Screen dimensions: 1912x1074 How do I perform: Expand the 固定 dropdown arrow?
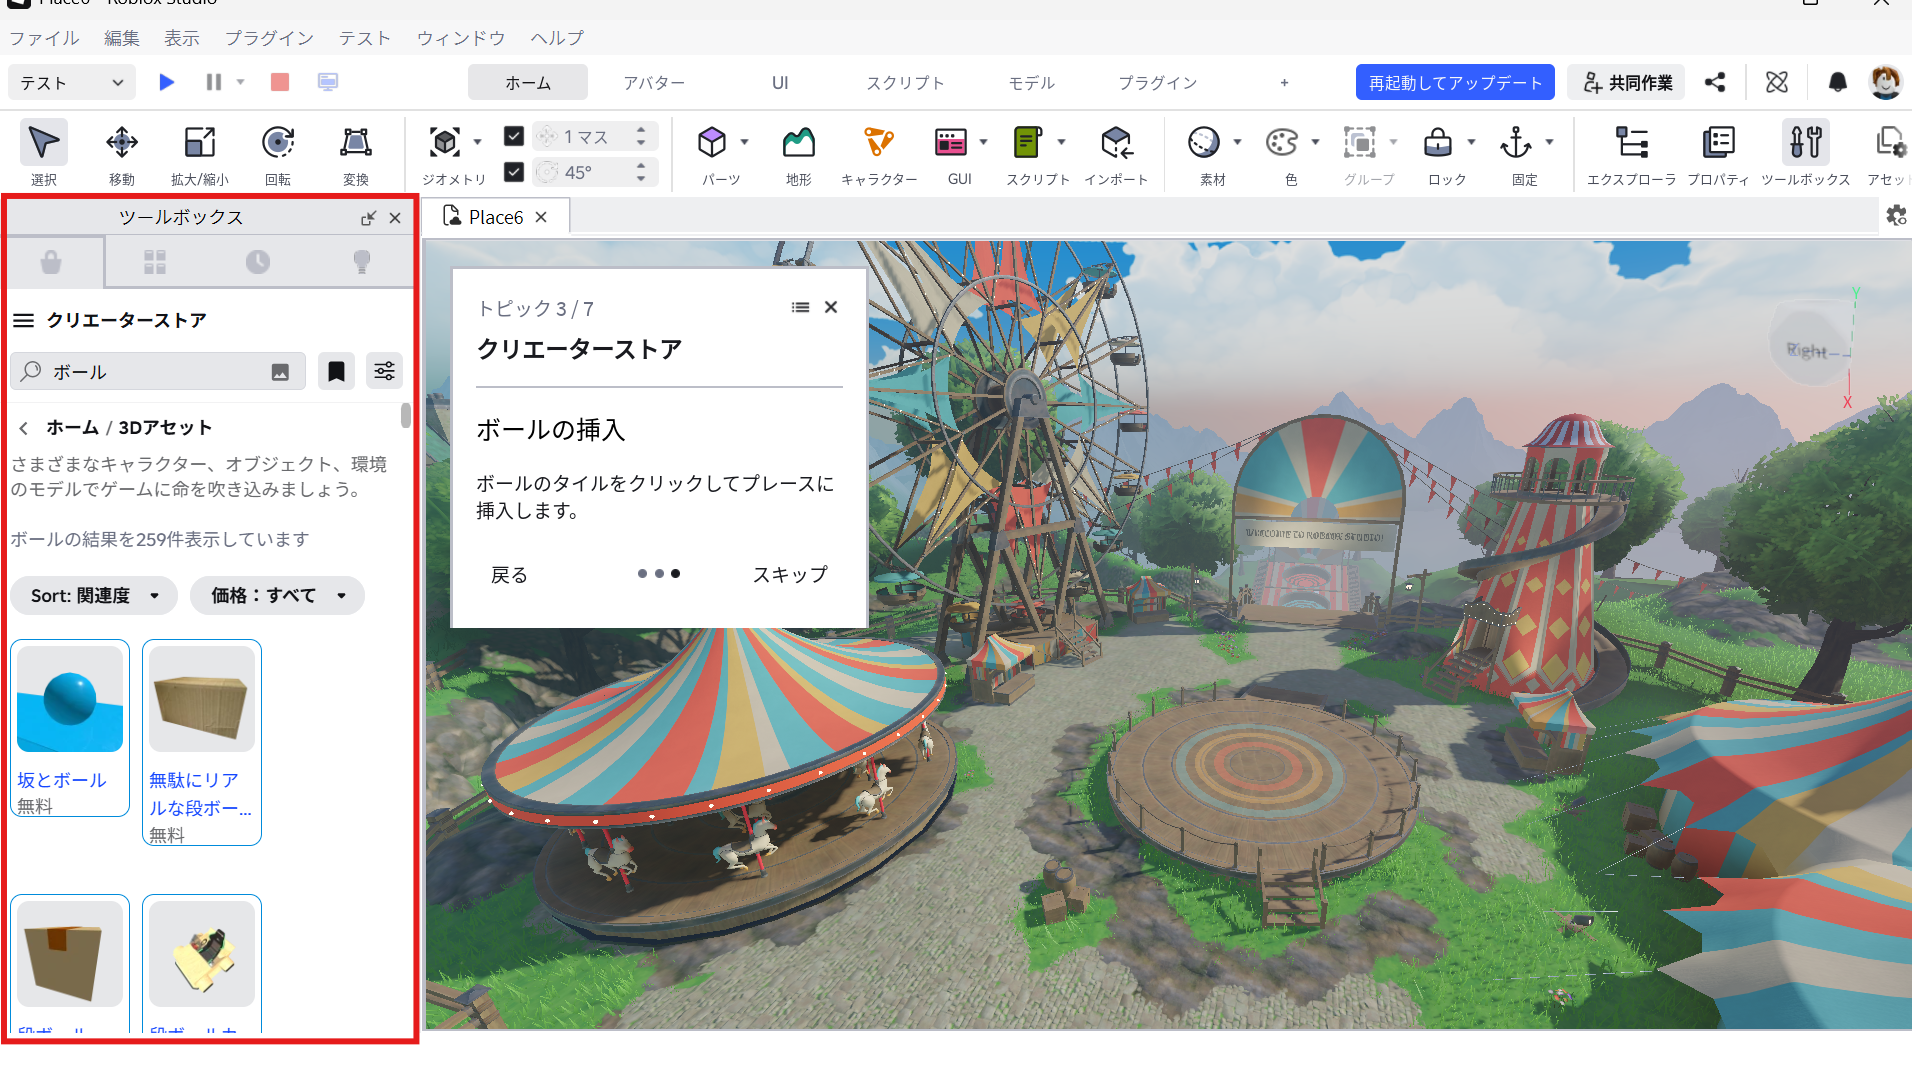1549,142
